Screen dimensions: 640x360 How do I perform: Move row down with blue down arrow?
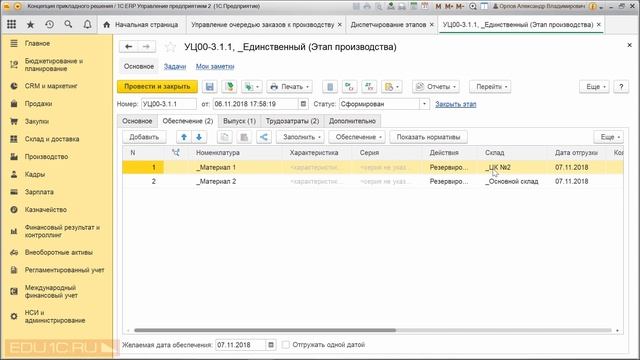[x=199, y=137]
